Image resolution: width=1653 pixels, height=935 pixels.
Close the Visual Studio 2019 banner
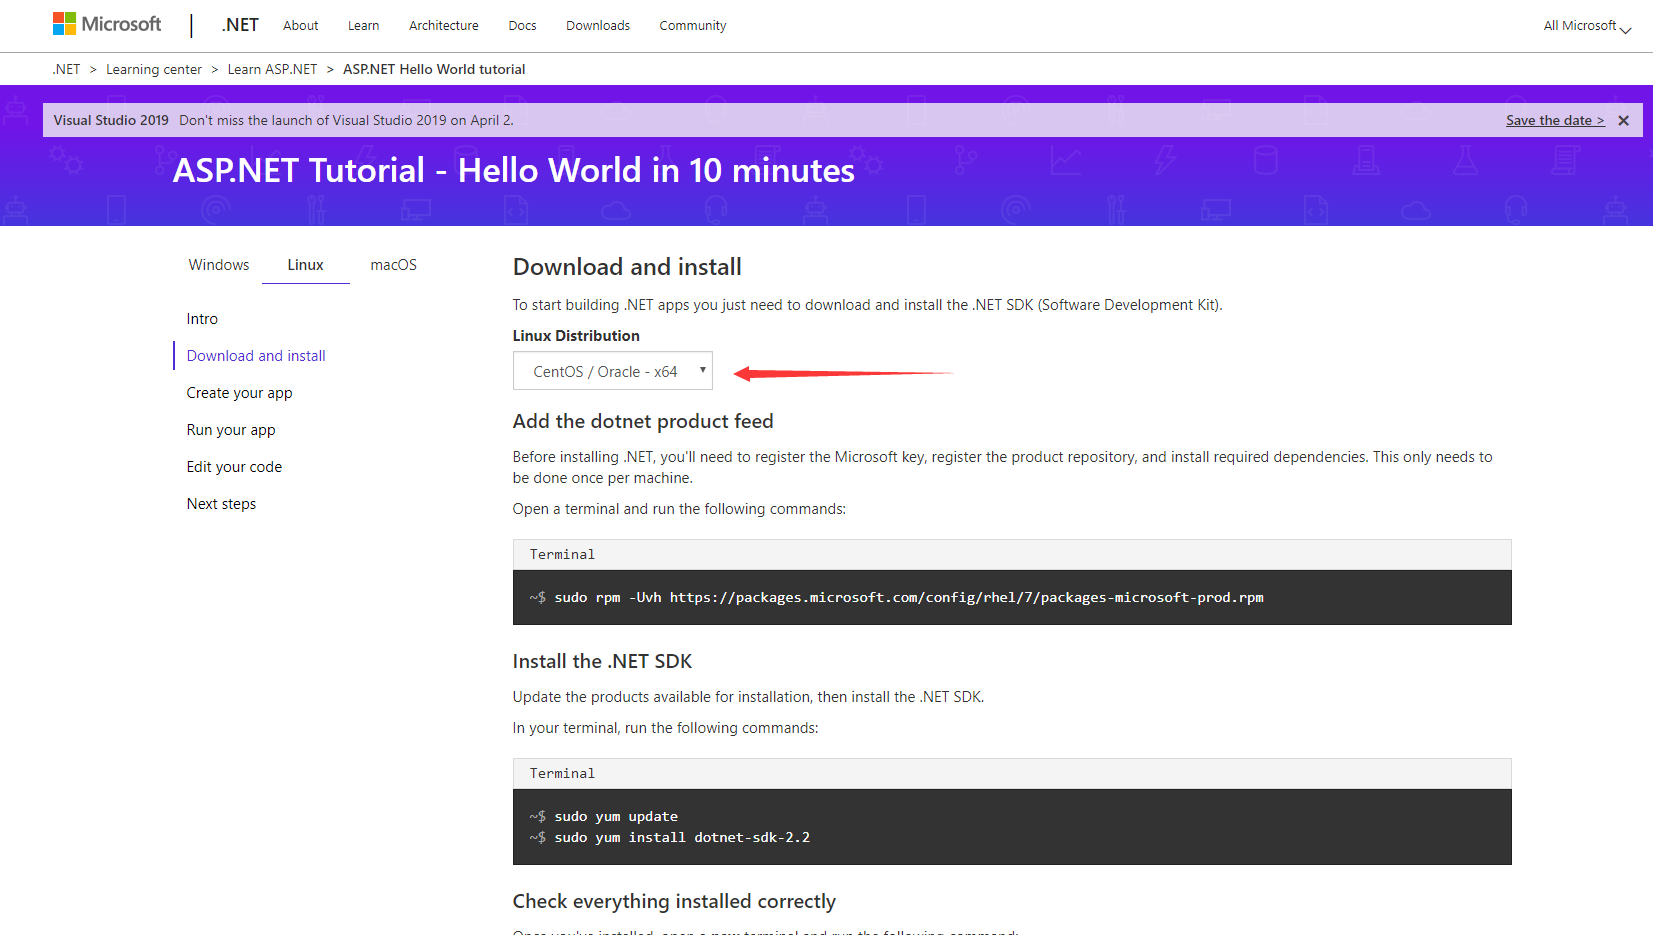tap(1623, 120)
